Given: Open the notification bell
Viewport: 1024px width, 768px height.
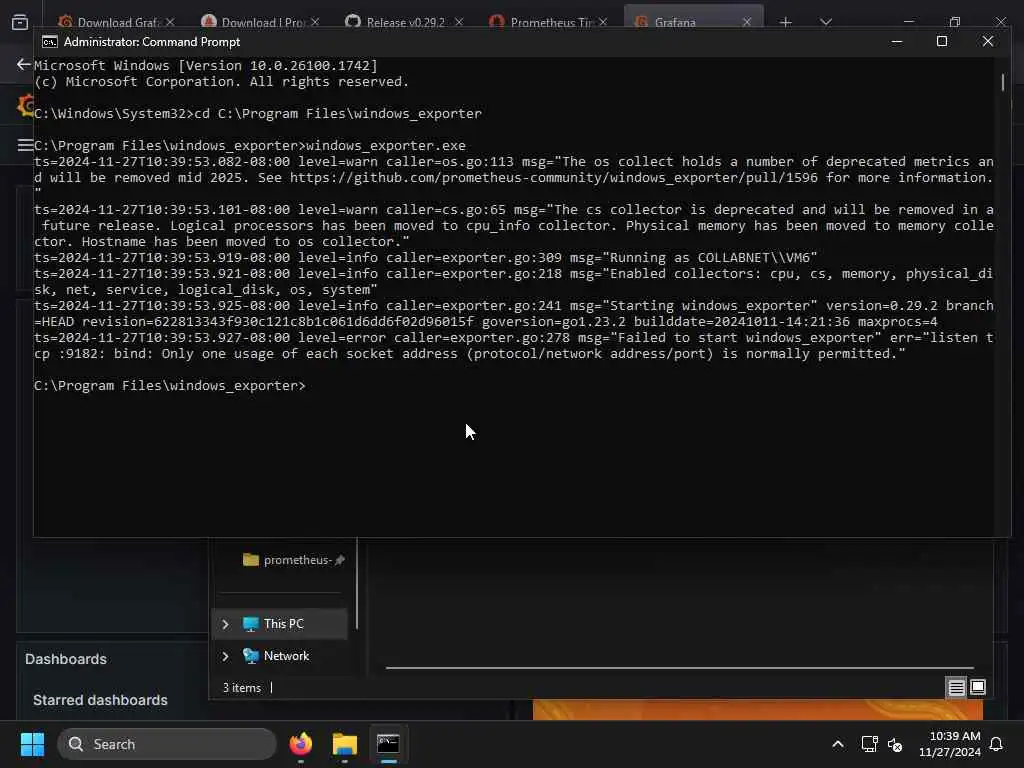Looking at the screenshot, I should point(996,744).
